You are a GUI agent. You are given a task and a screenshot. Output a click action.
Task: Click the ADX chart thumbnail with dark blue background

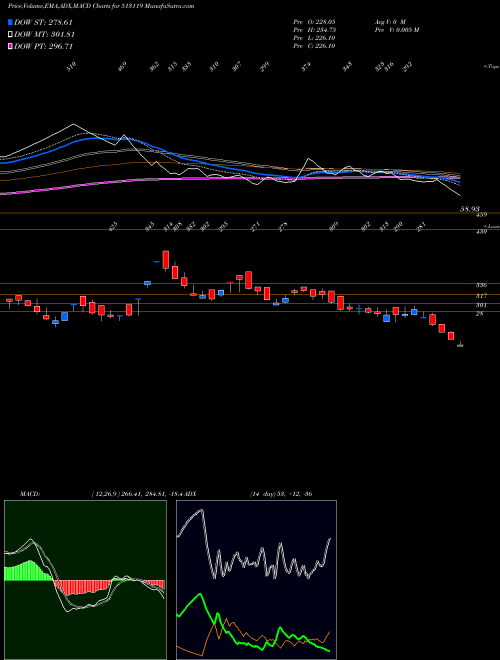coord(256,580)
